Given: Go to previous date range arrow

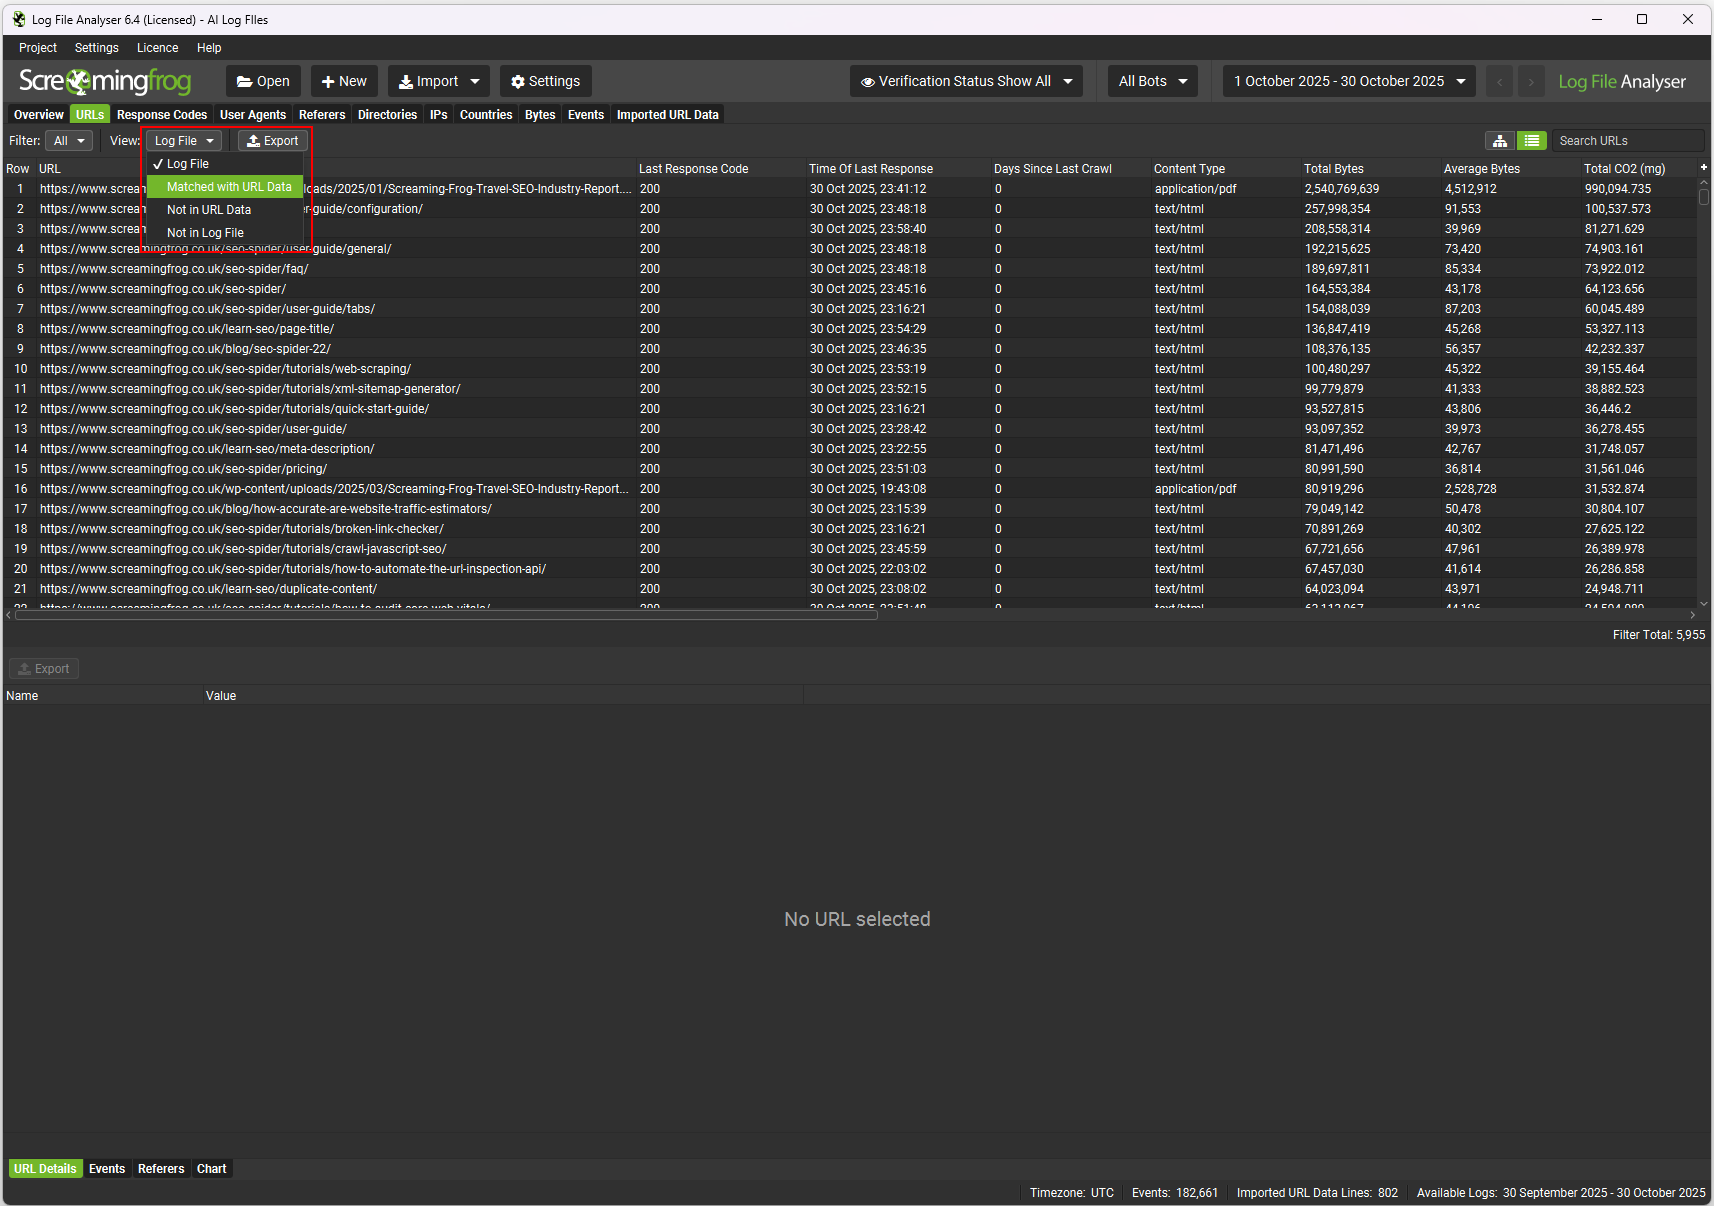Looking at the screenshot, I should [x=1499, y=82].
